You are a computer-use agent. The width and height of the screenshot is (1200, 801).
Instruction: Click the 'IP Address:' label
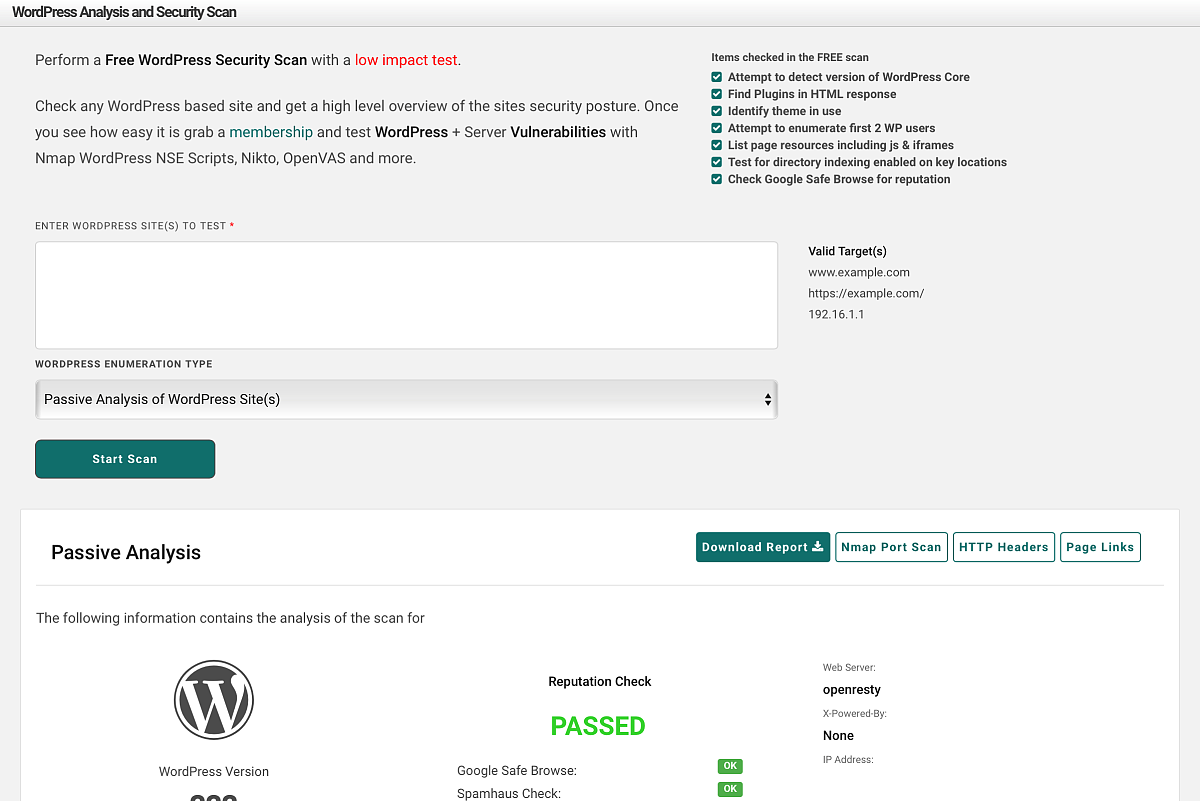tap(848, 760)
